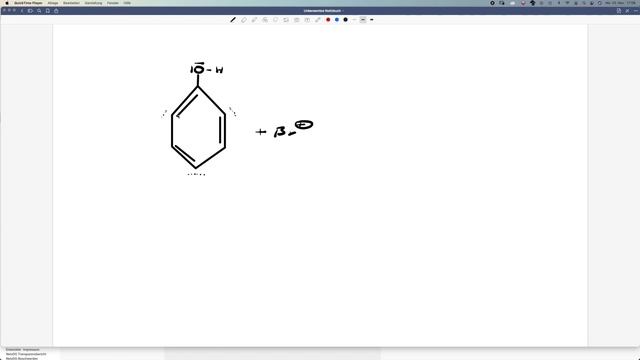This screenshot has height=360, width=640.
Task: Select the medium stroke width
Action: point(363,20)
